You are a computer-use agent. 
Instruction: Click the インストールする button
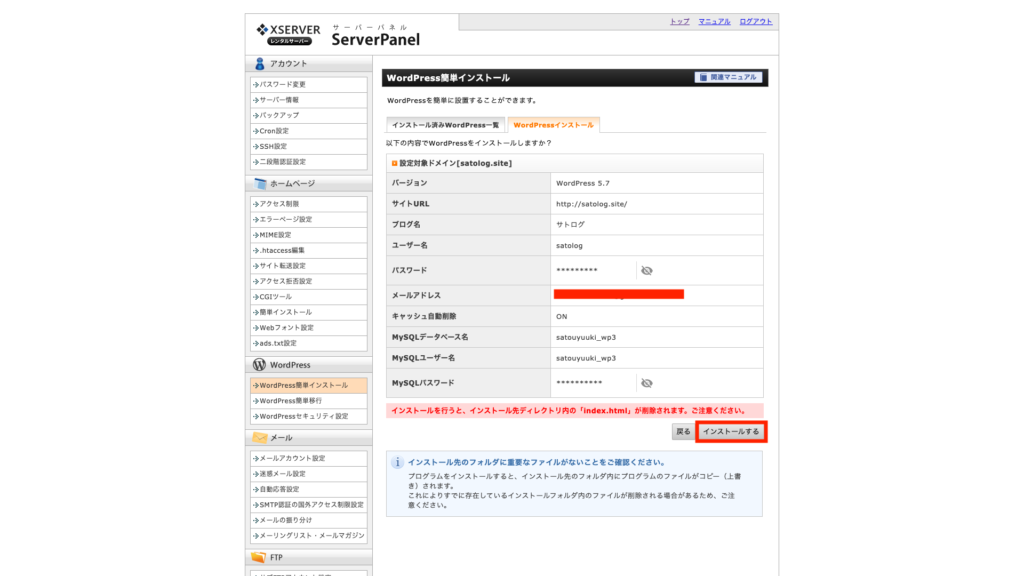[731, 432]
